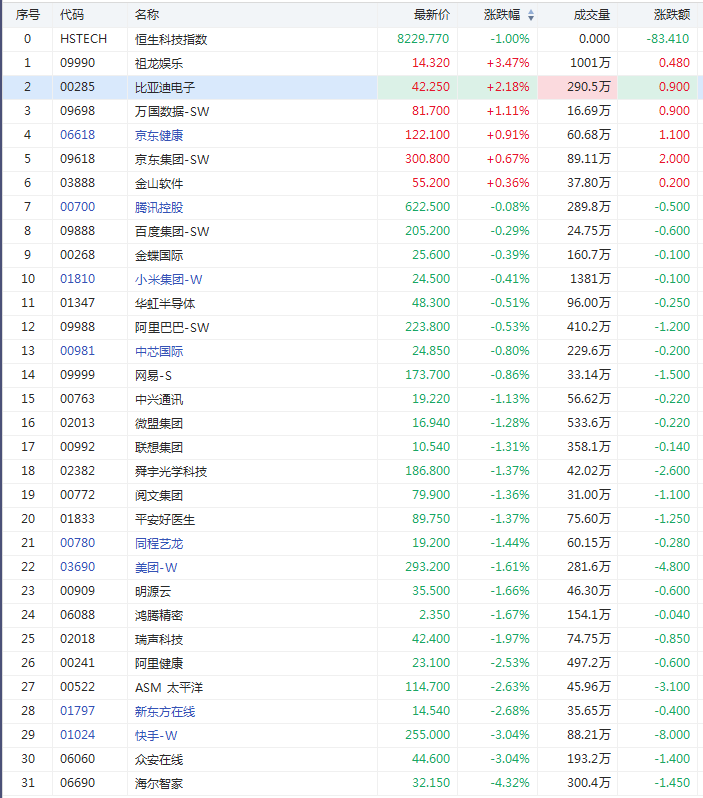
Task: Select the 瑞声科技 name cell
Action: pos(159,639)
